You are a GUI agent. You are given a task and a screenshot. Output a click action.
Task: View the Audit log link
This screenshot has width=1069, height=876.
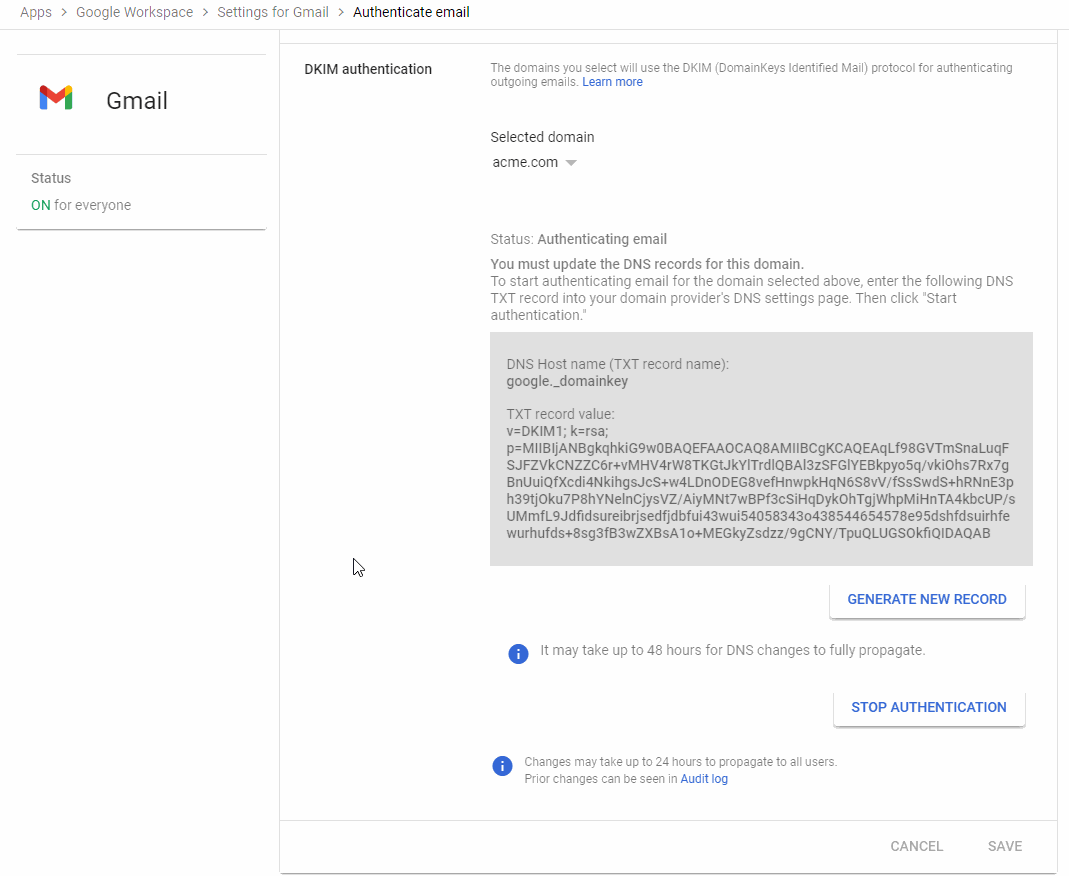point(704,778)
